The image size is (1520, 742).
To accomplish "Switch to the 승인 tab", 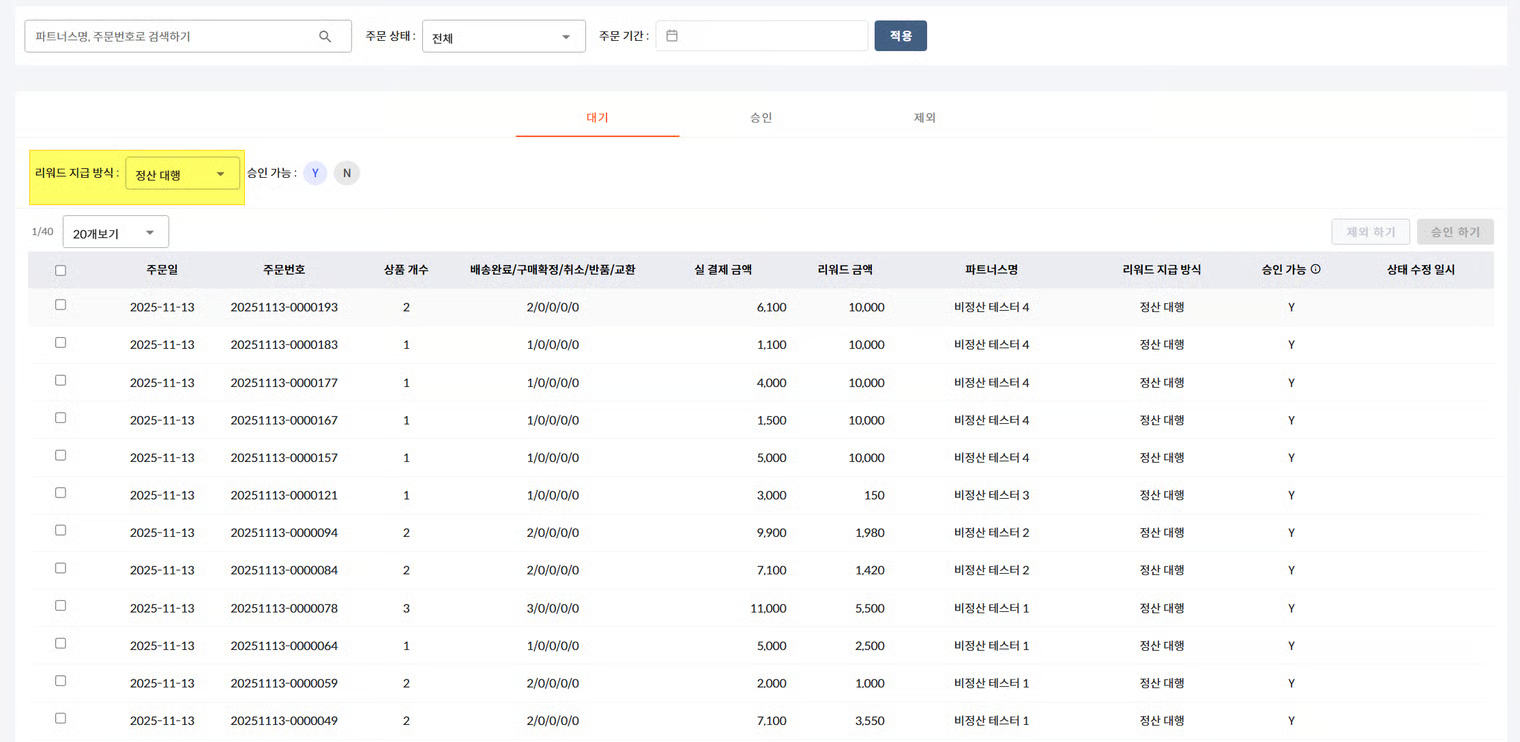I will (x=761, y=118).
